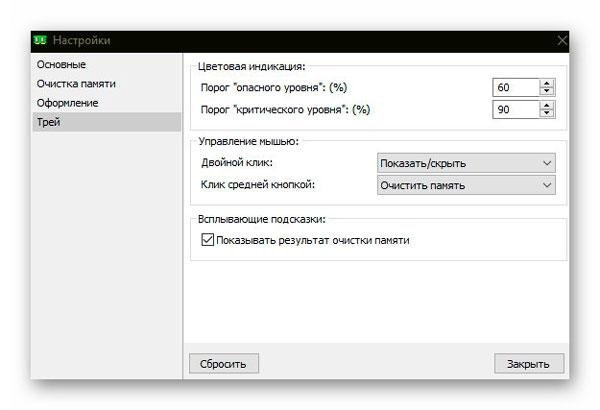Expand the 'Очистить память' dropdown arrow
600x410 pixels.
(x=547, y=185)
